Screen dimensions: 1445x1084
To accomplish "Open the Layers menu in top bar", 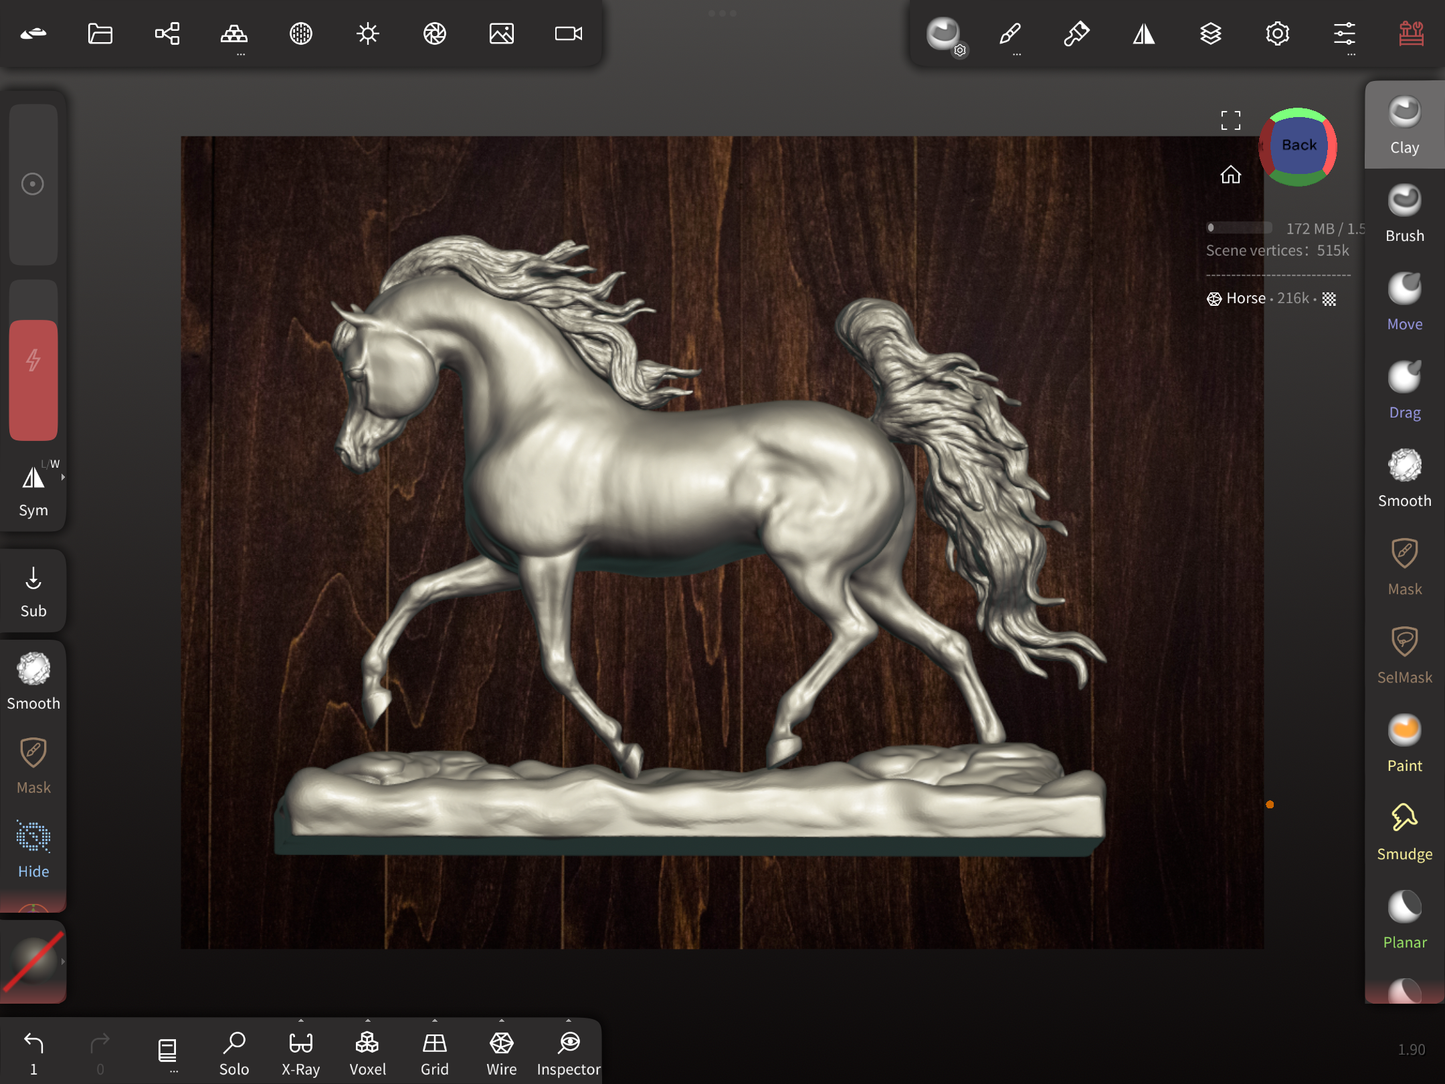I will click(x=1210, y=34).
